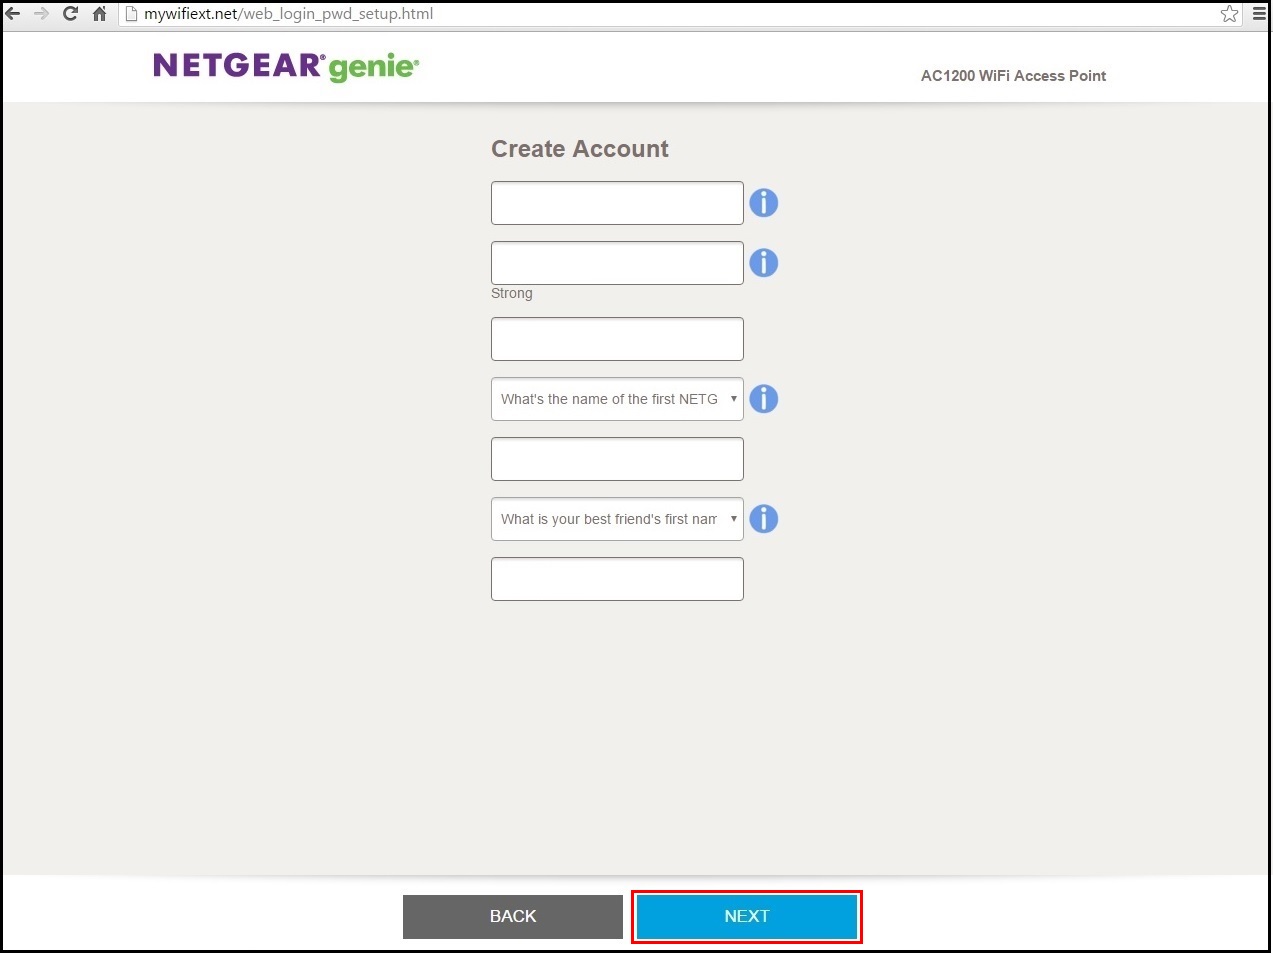Click the info icon beside the password strength field
The image size is (1273, 953).
pyautogui.click(x=763, y=263)
